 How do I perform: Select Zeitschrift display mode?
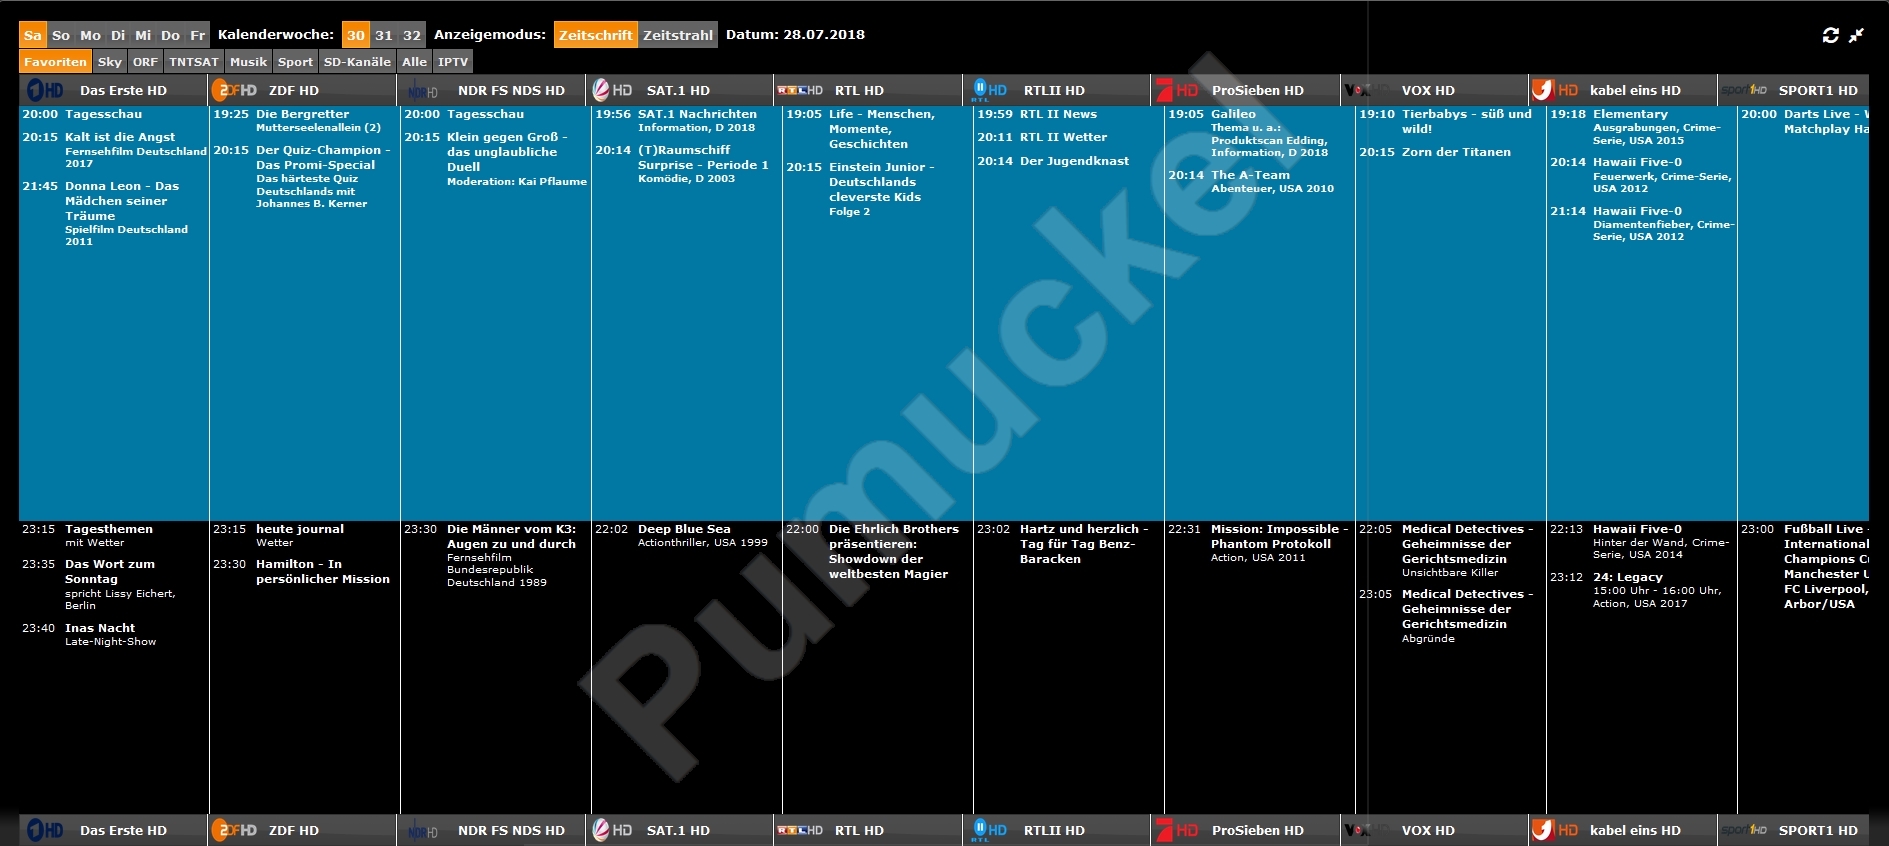point(595,35)
